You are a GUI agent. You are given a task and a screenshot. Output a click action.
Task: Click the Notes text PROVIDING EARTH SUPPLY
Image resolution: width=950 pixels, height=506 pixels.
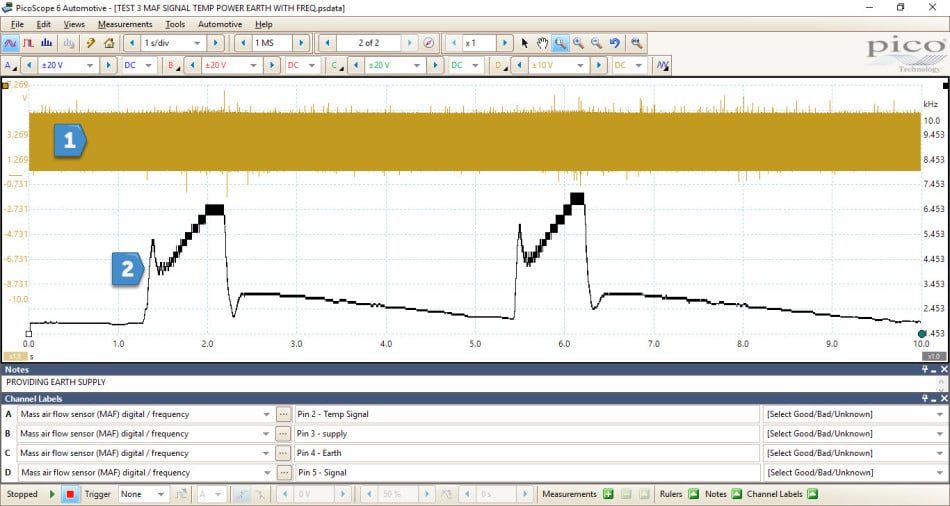click(56, 382)
